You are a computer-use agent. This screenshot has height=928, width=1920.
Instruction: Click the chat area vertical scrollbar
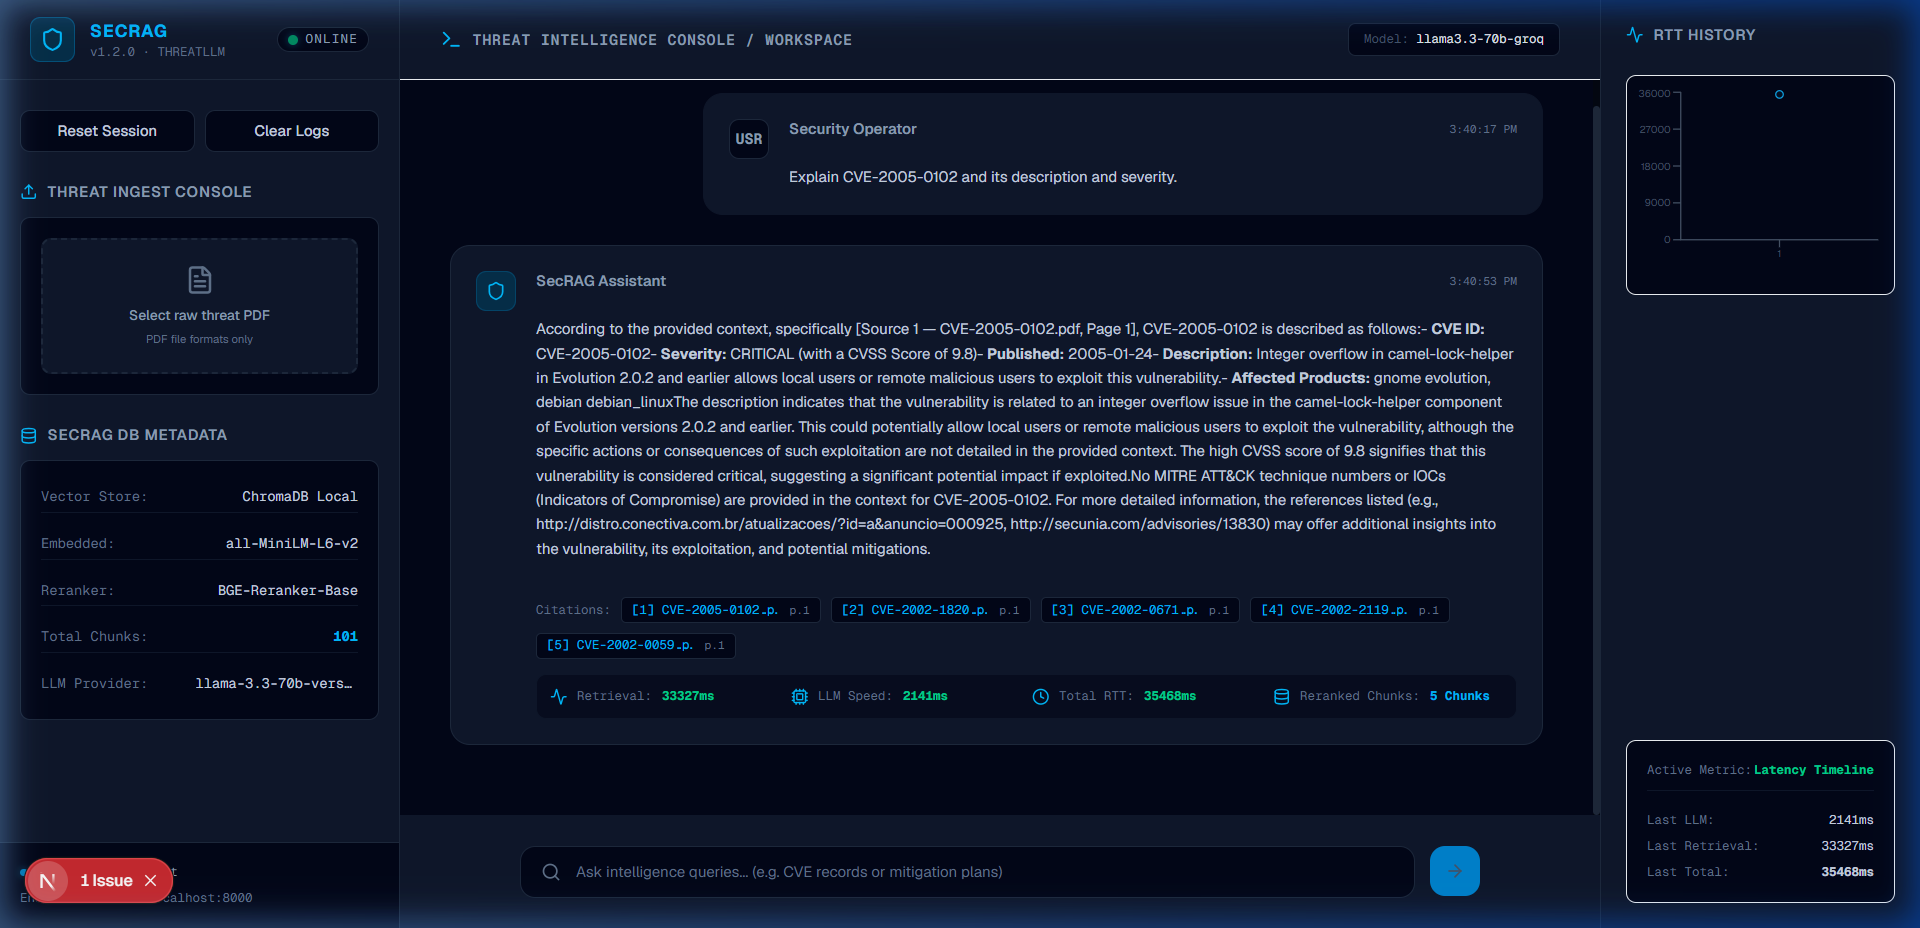pos(1596,460)
